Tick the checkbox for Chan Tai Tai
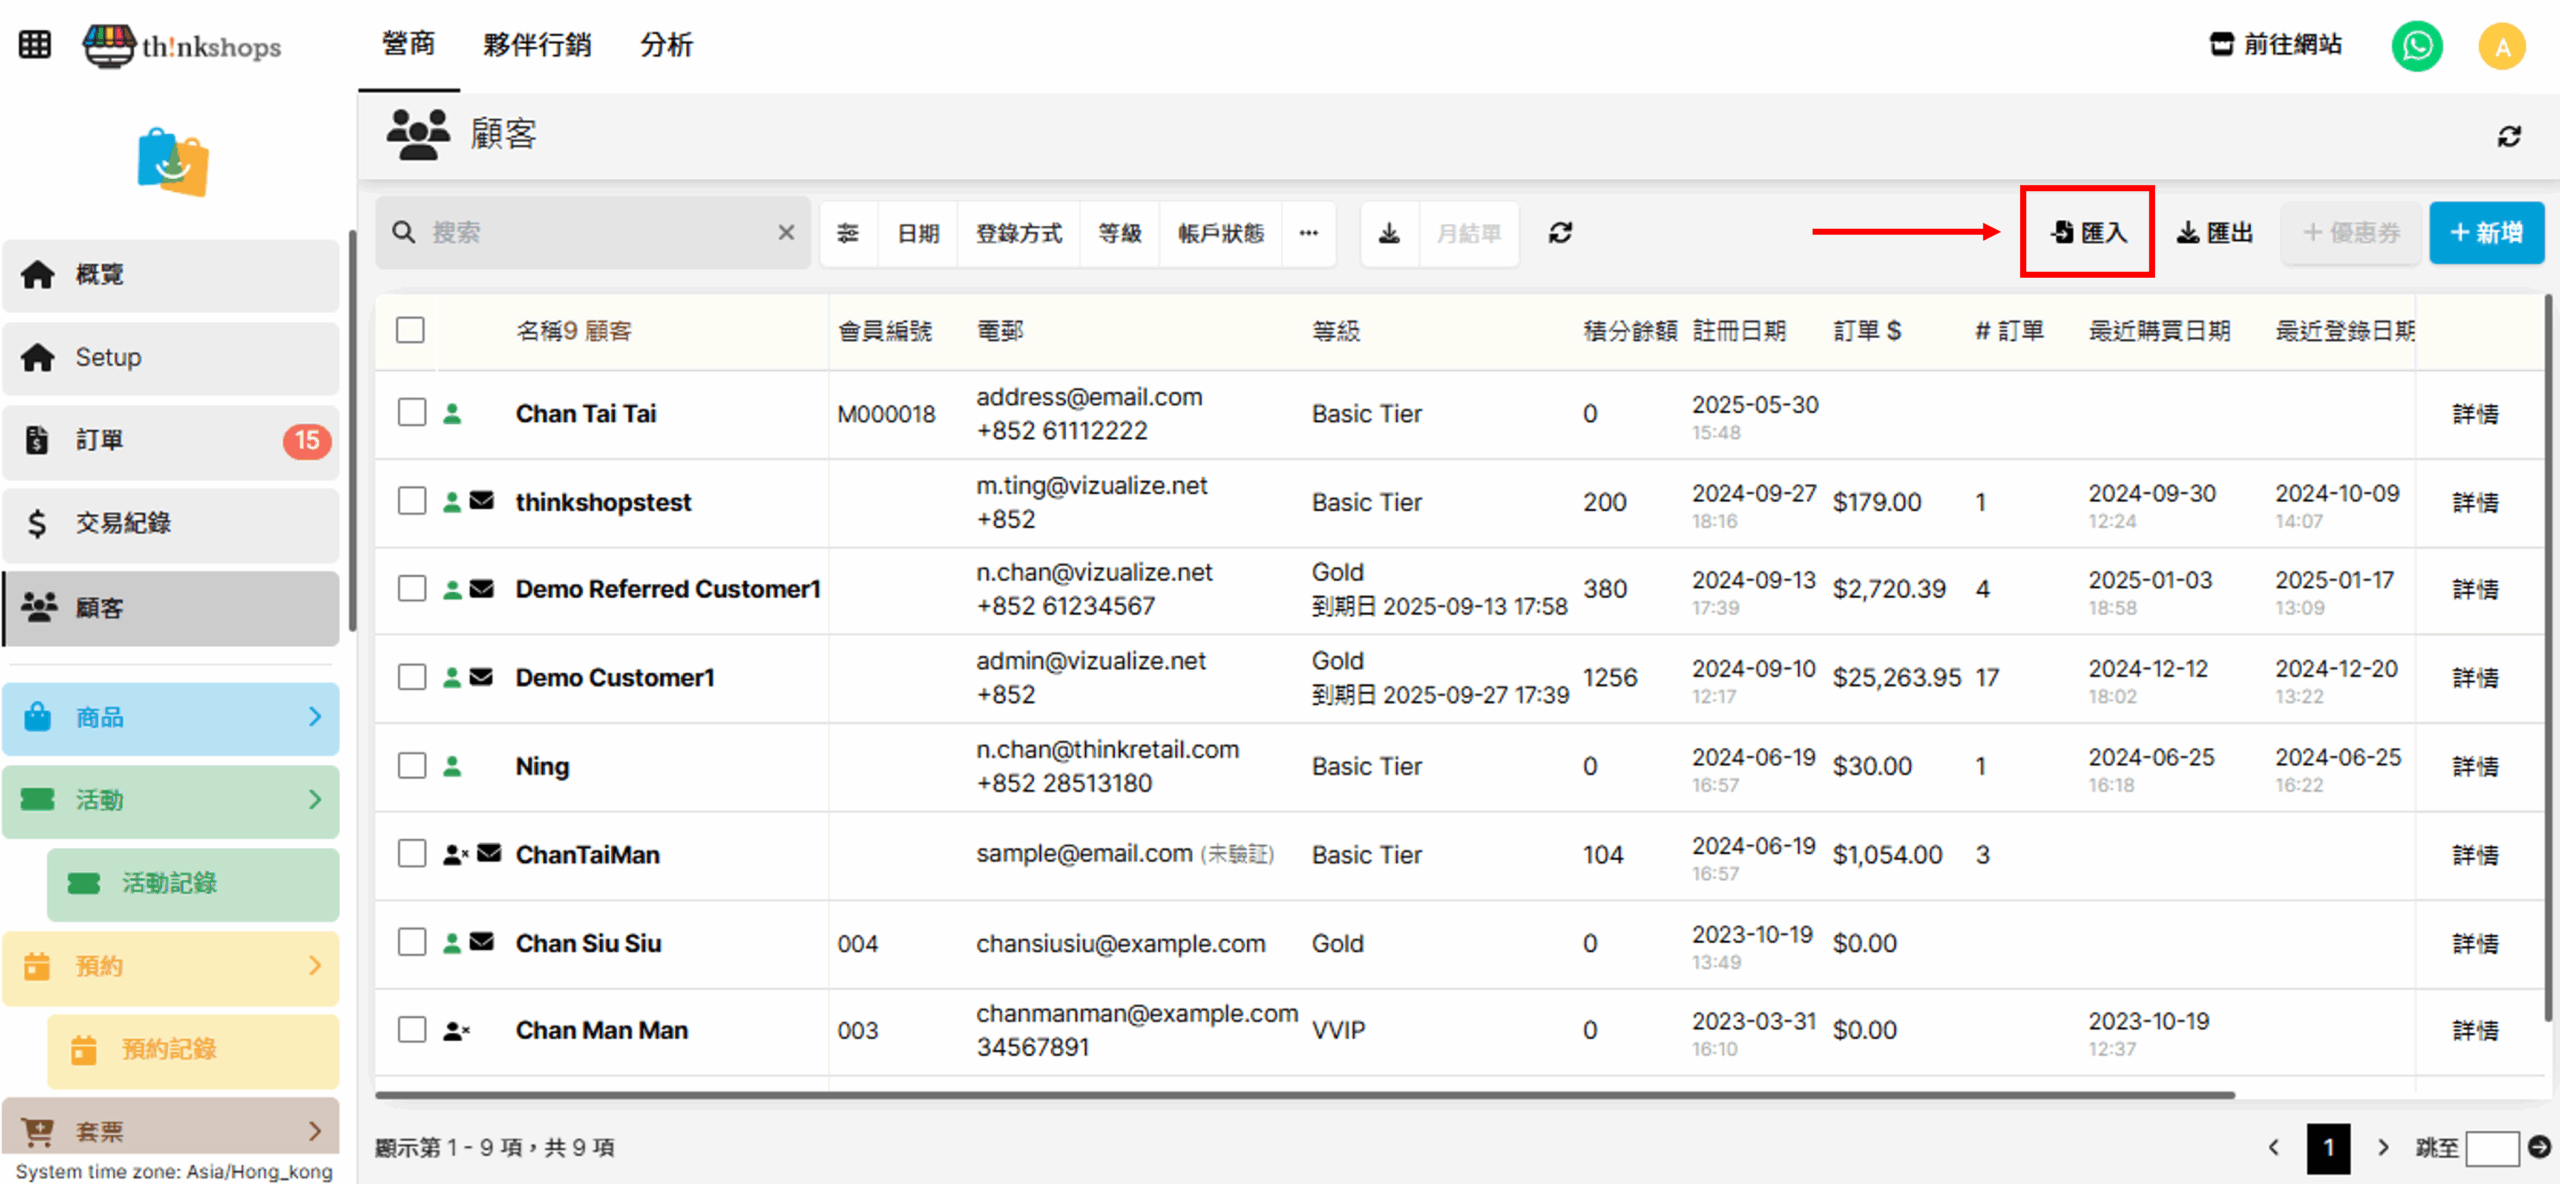 412,413
